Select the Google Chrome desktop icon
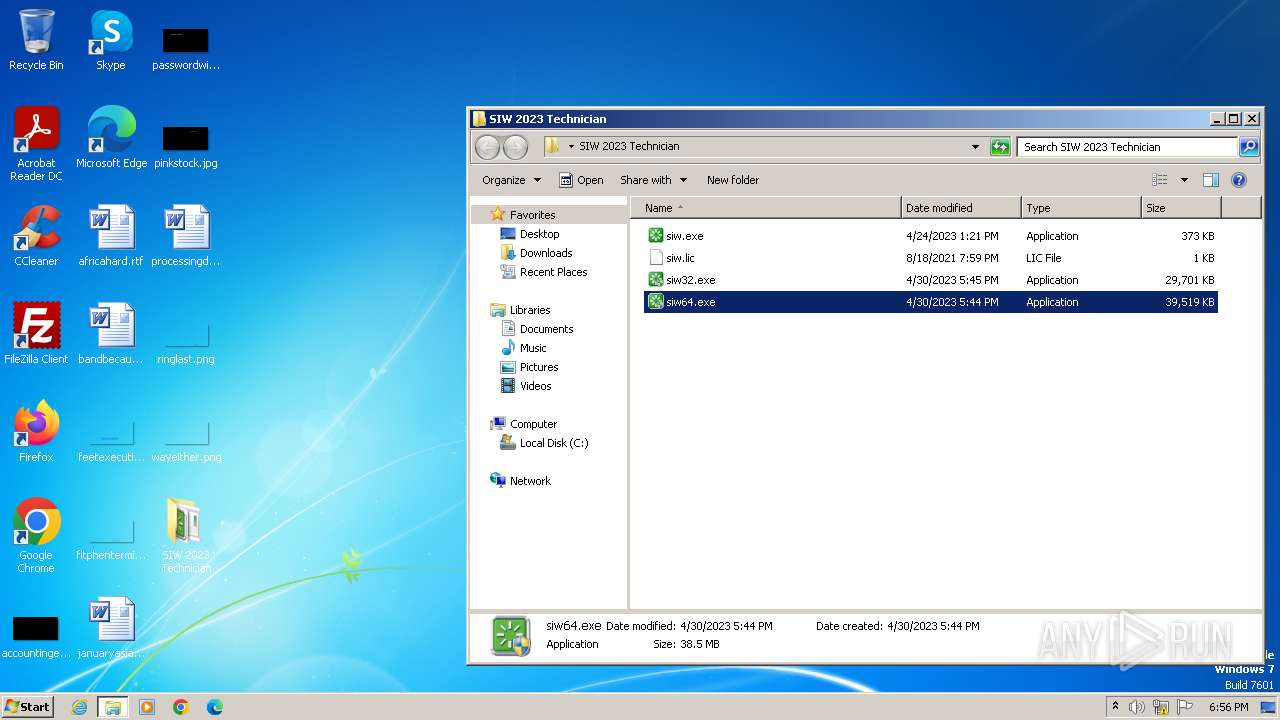 click(36, 535)
